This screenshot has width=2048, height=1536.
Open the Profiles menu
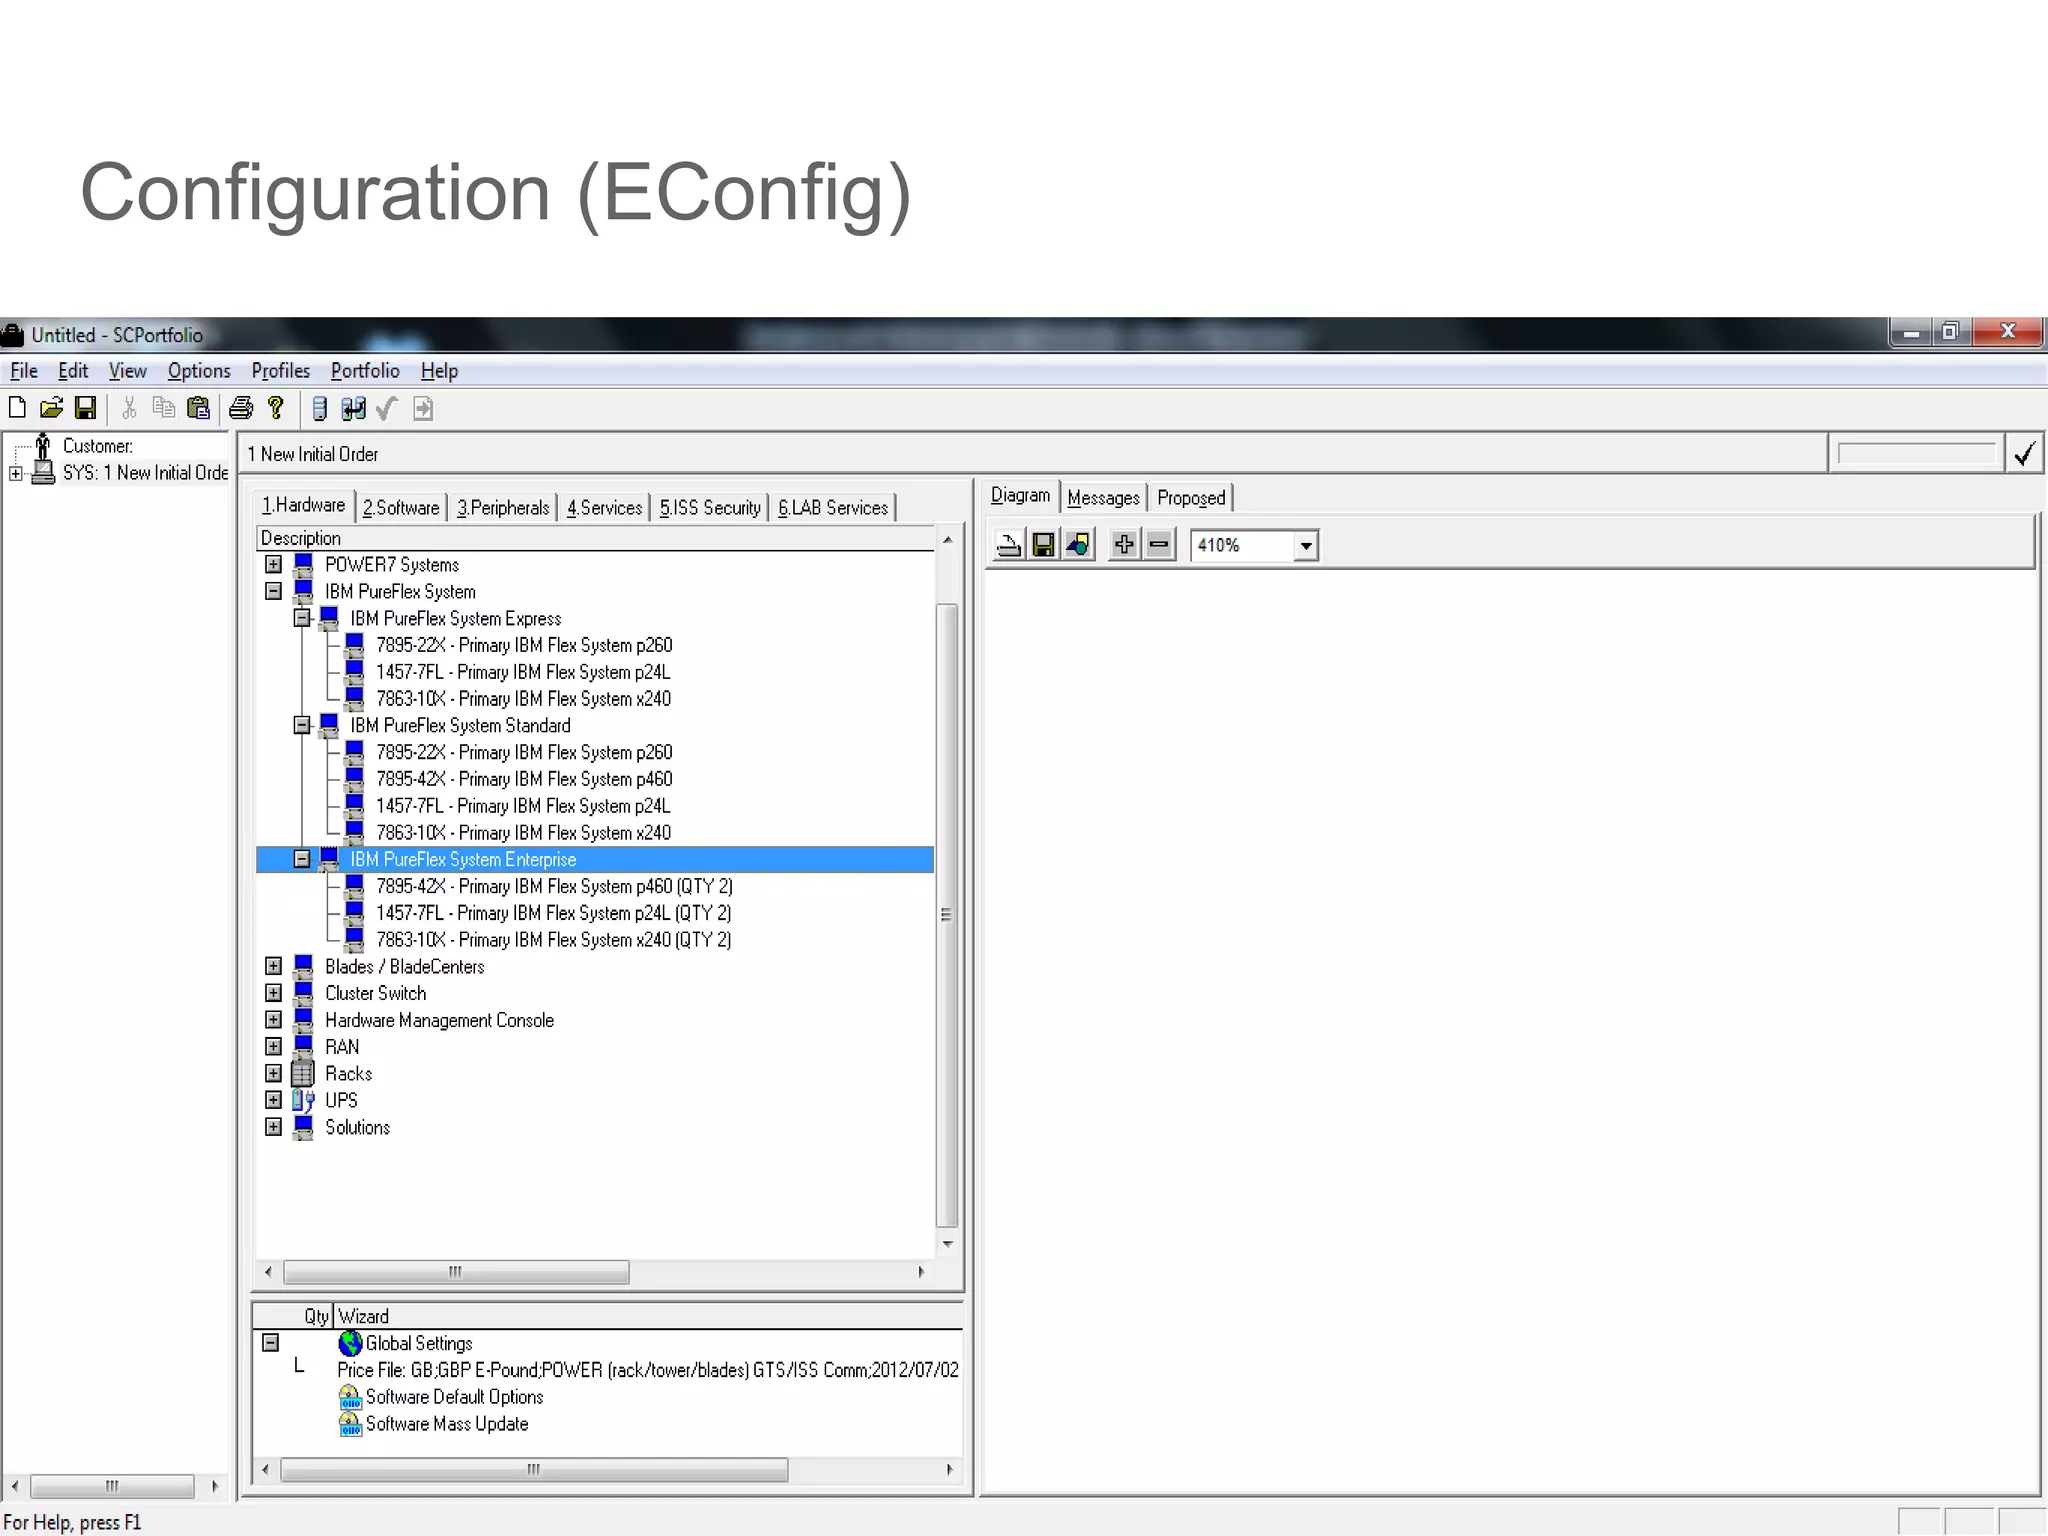[281, 371]
